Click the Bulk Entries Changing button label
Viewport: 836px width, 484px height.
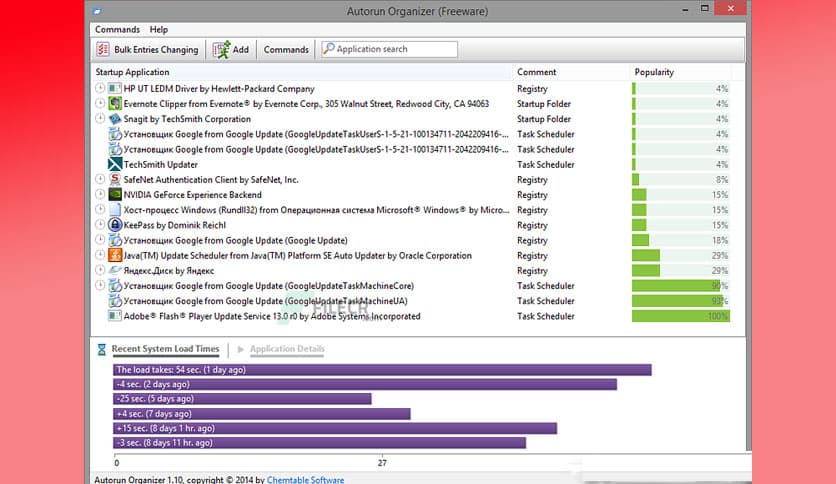click(x=156, y=50)
